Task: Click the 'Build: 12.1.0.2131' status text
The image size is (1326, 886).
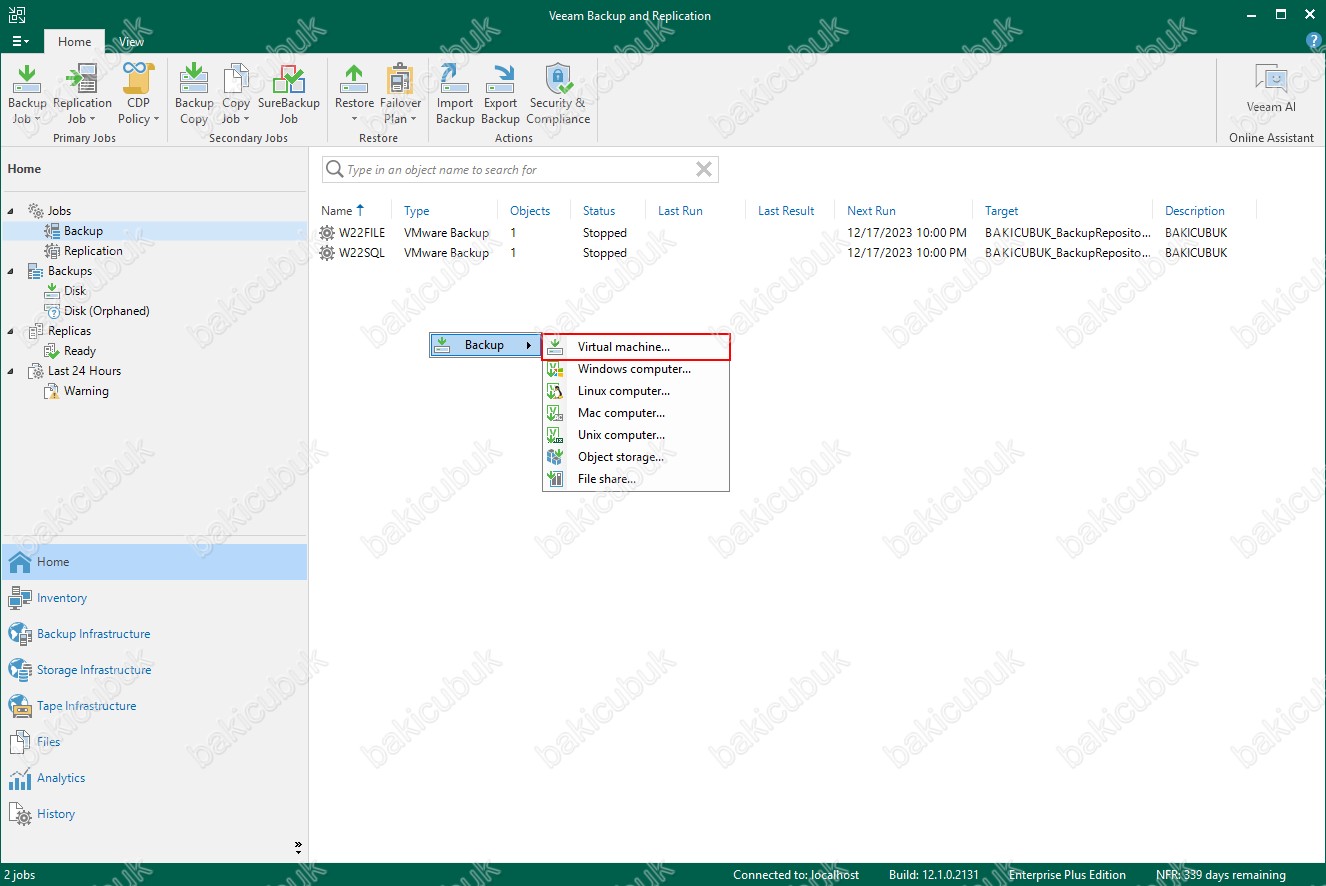Action: (x=934, y=875)
